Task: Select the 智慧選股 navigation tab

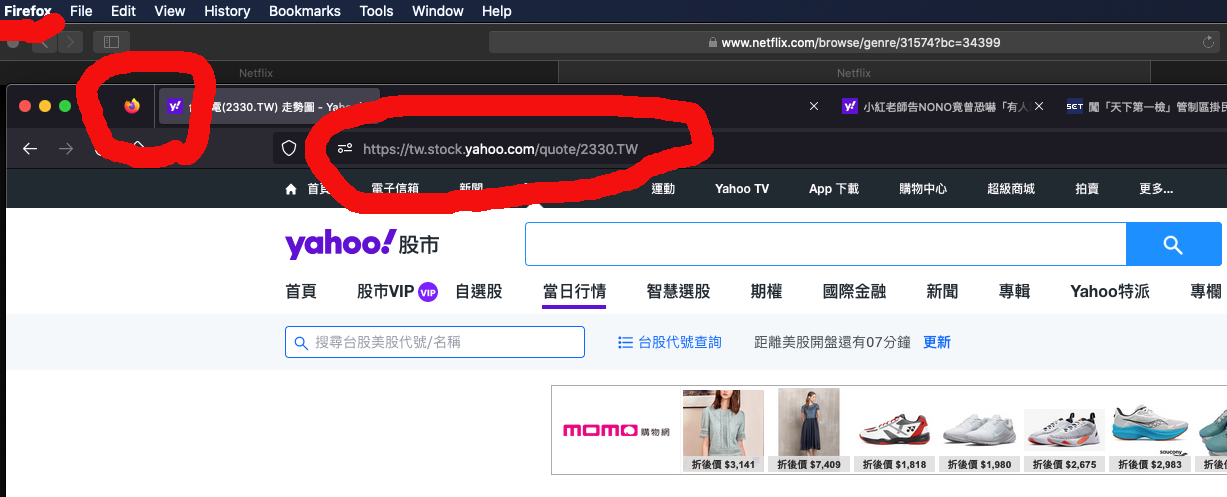Action: coord(678,291)
